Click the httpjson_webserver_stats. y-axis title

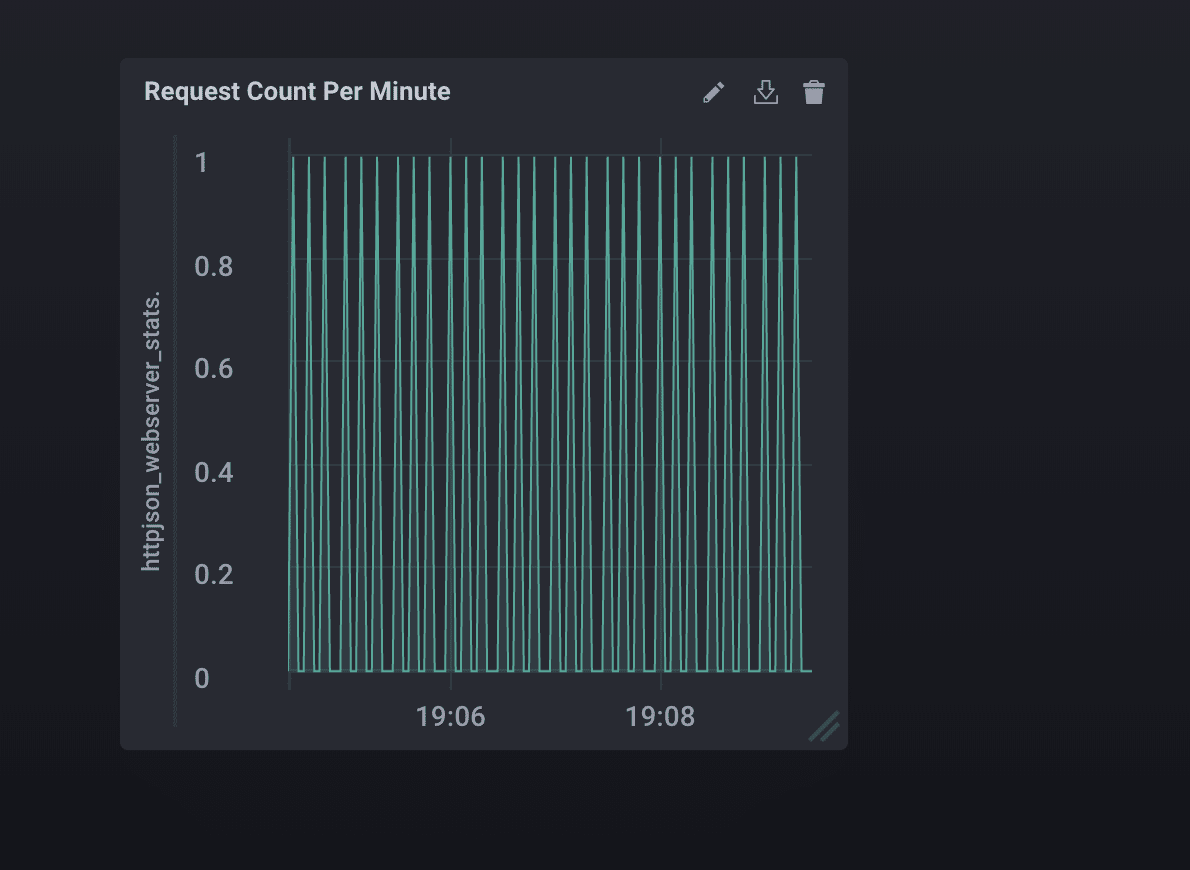coord(151,432)
